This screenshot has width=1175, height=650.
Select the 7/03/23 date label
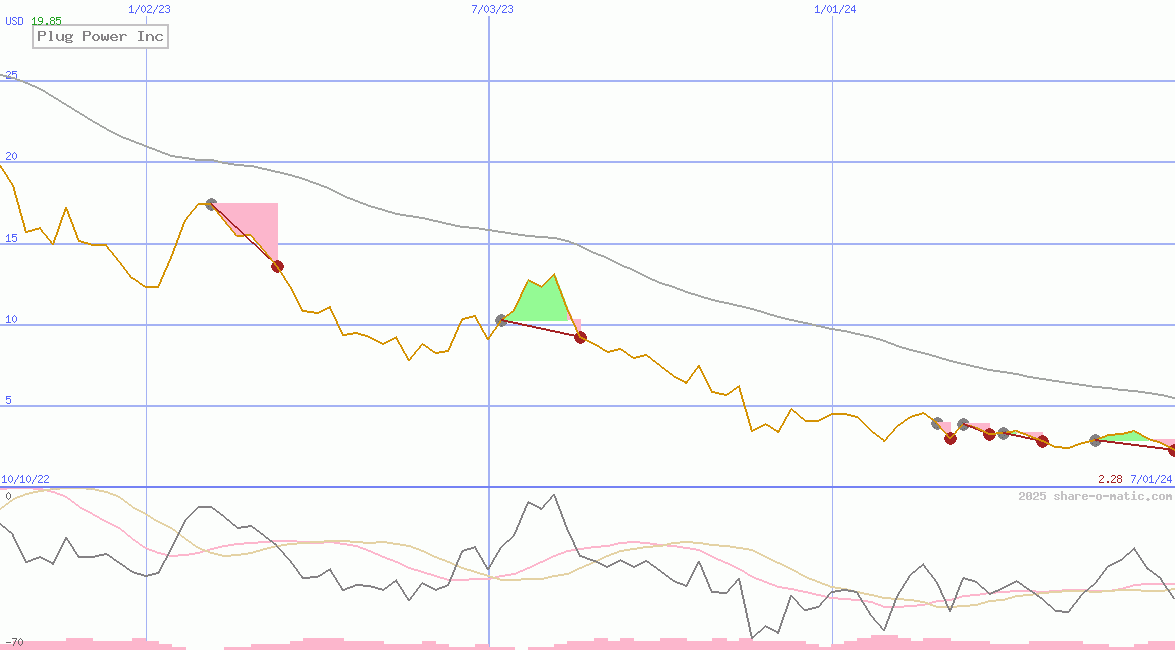[492, 9]
